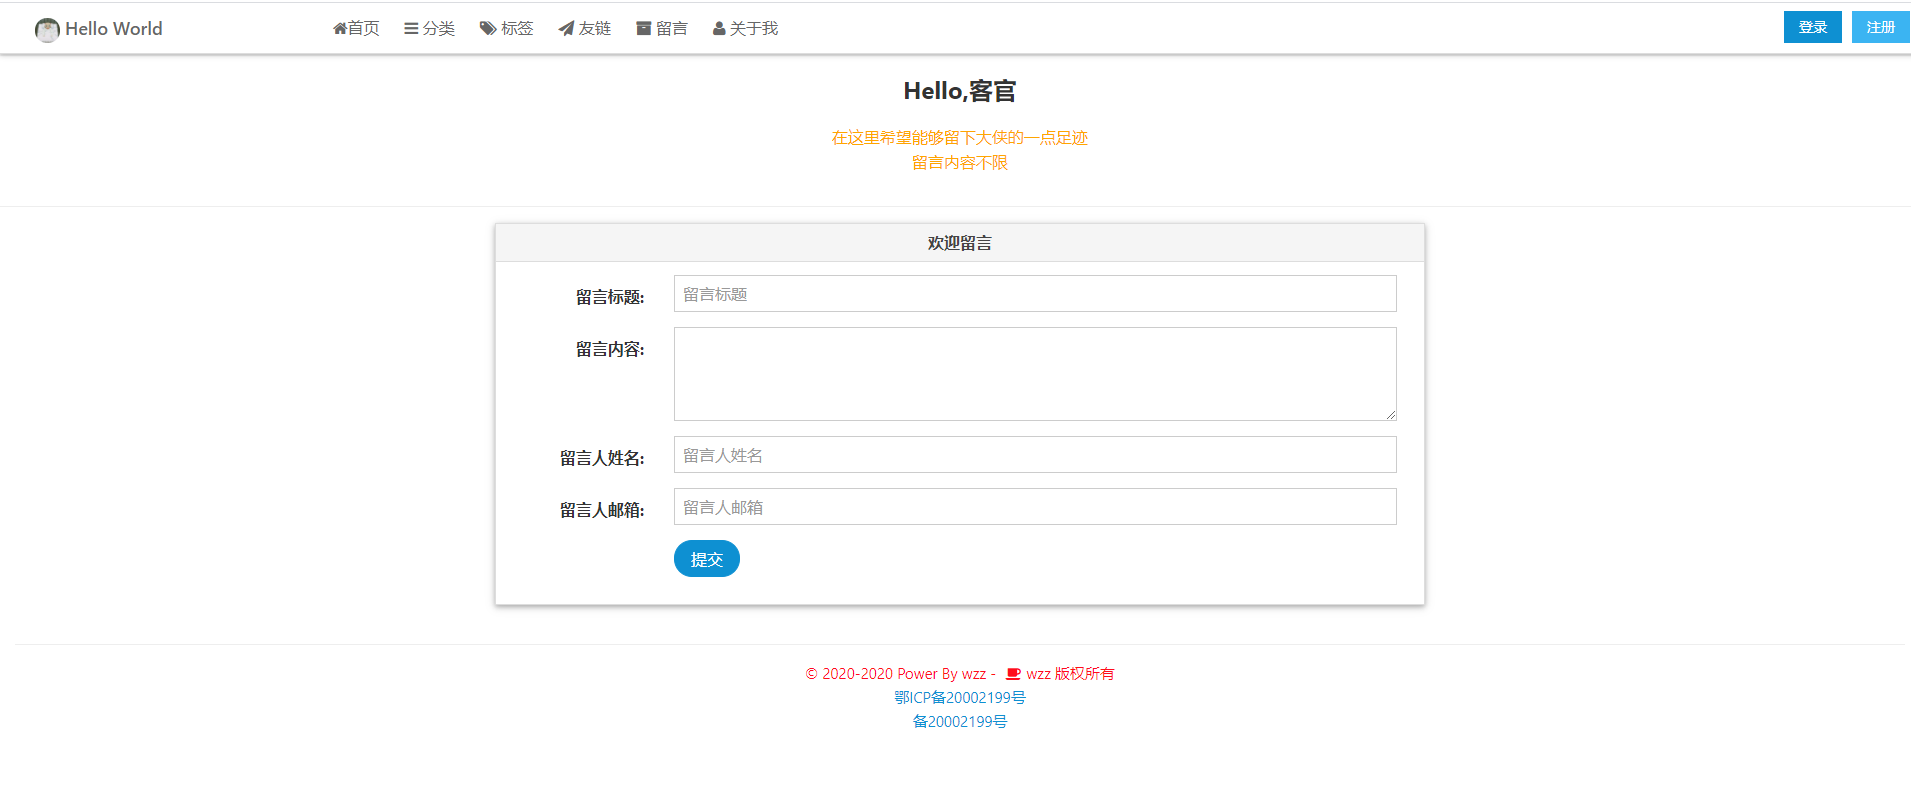Click the 留言人姓名: label
This screenshot has height=805, width=1911.
click(602, 458)
